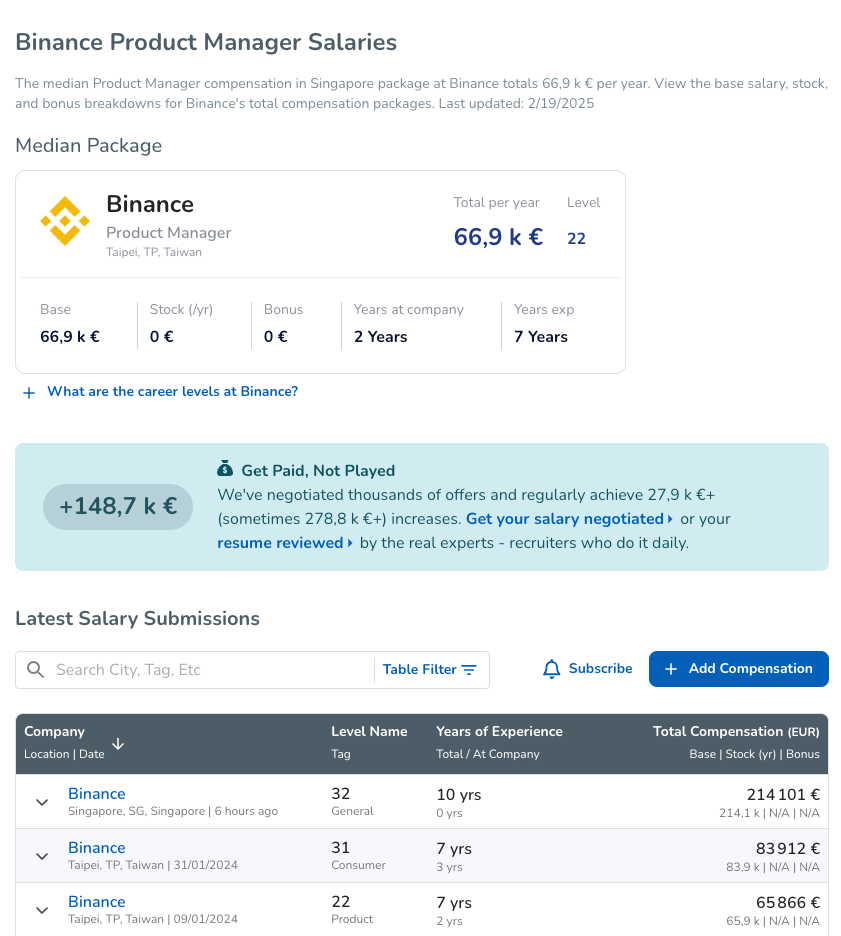Click the Years of Experience column header
Screen dimensions: 841x936
coord(500,731)
